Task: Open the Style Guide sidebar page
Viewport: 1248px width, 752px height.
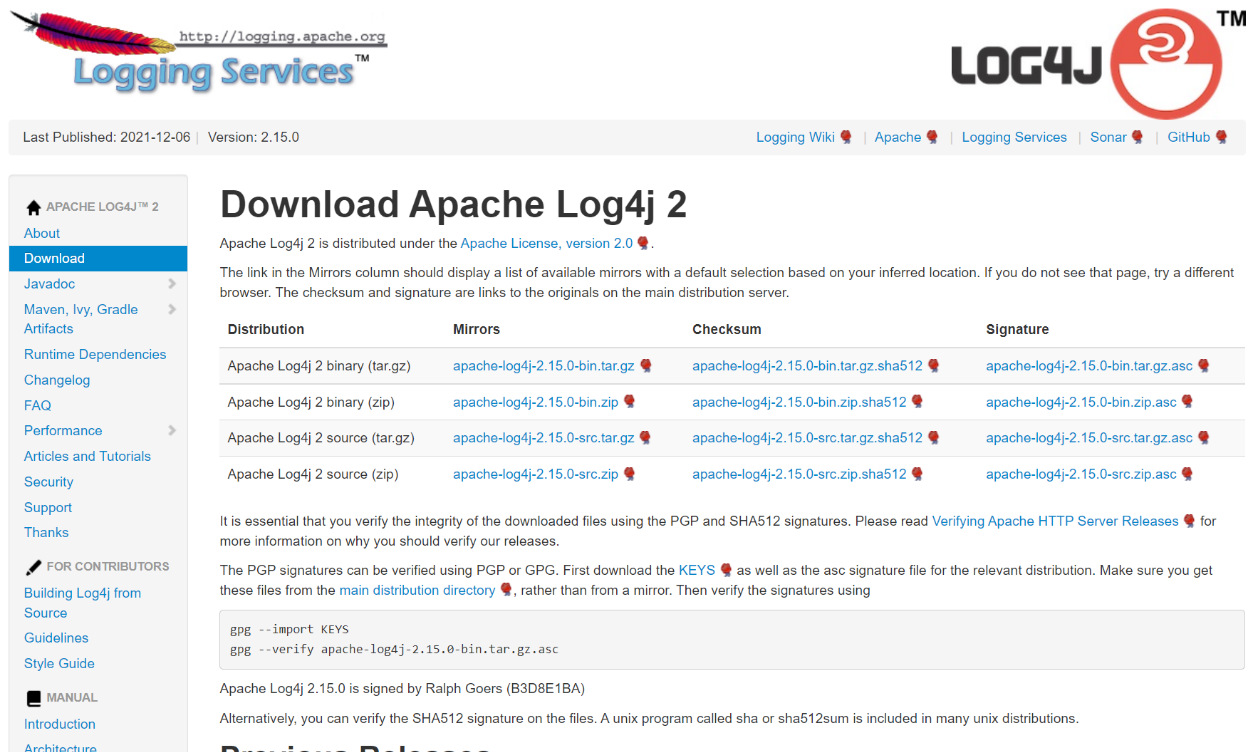Action: [x=59, y=663]
